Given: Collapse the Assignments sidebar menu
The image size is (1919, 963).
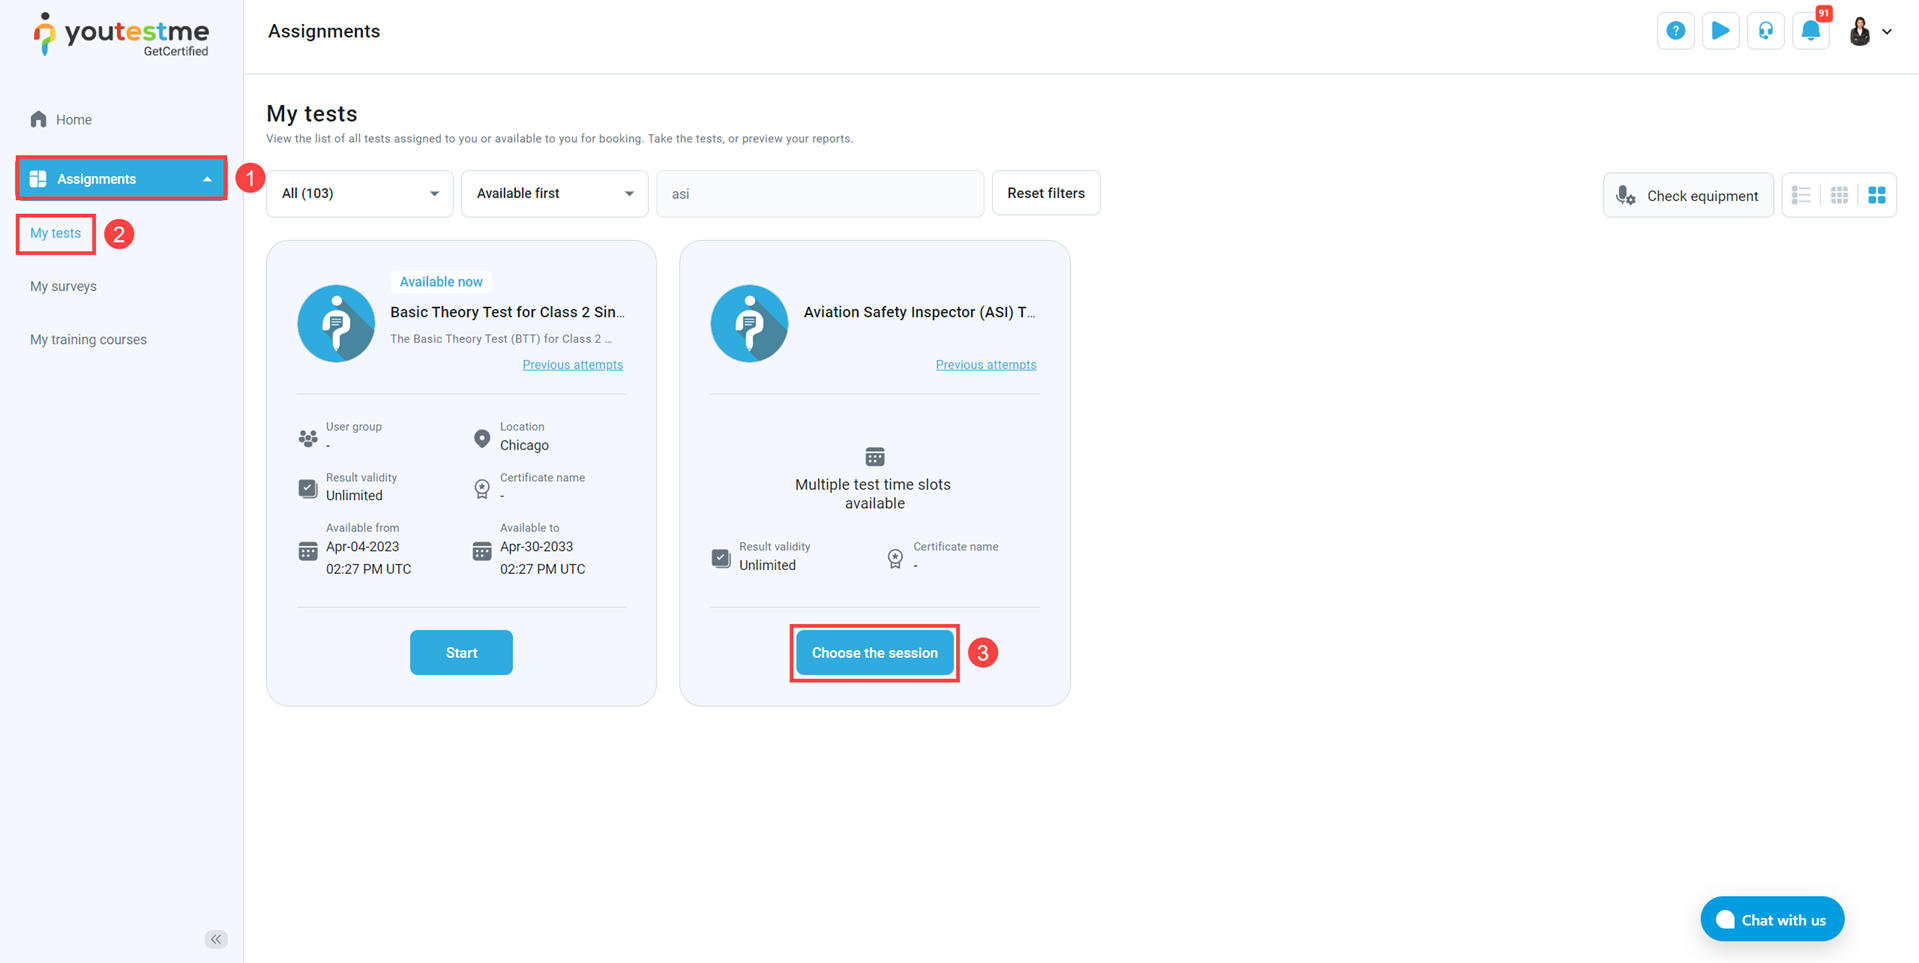Looking at the screenshot, I should click(121, 179).
